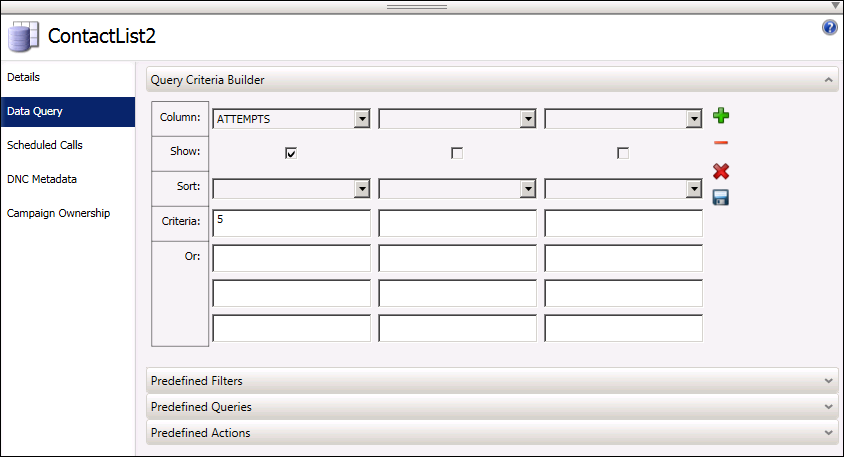844x457 pixels.
Task: Click the green plus add column icon
Action: (x=721, y=117)
